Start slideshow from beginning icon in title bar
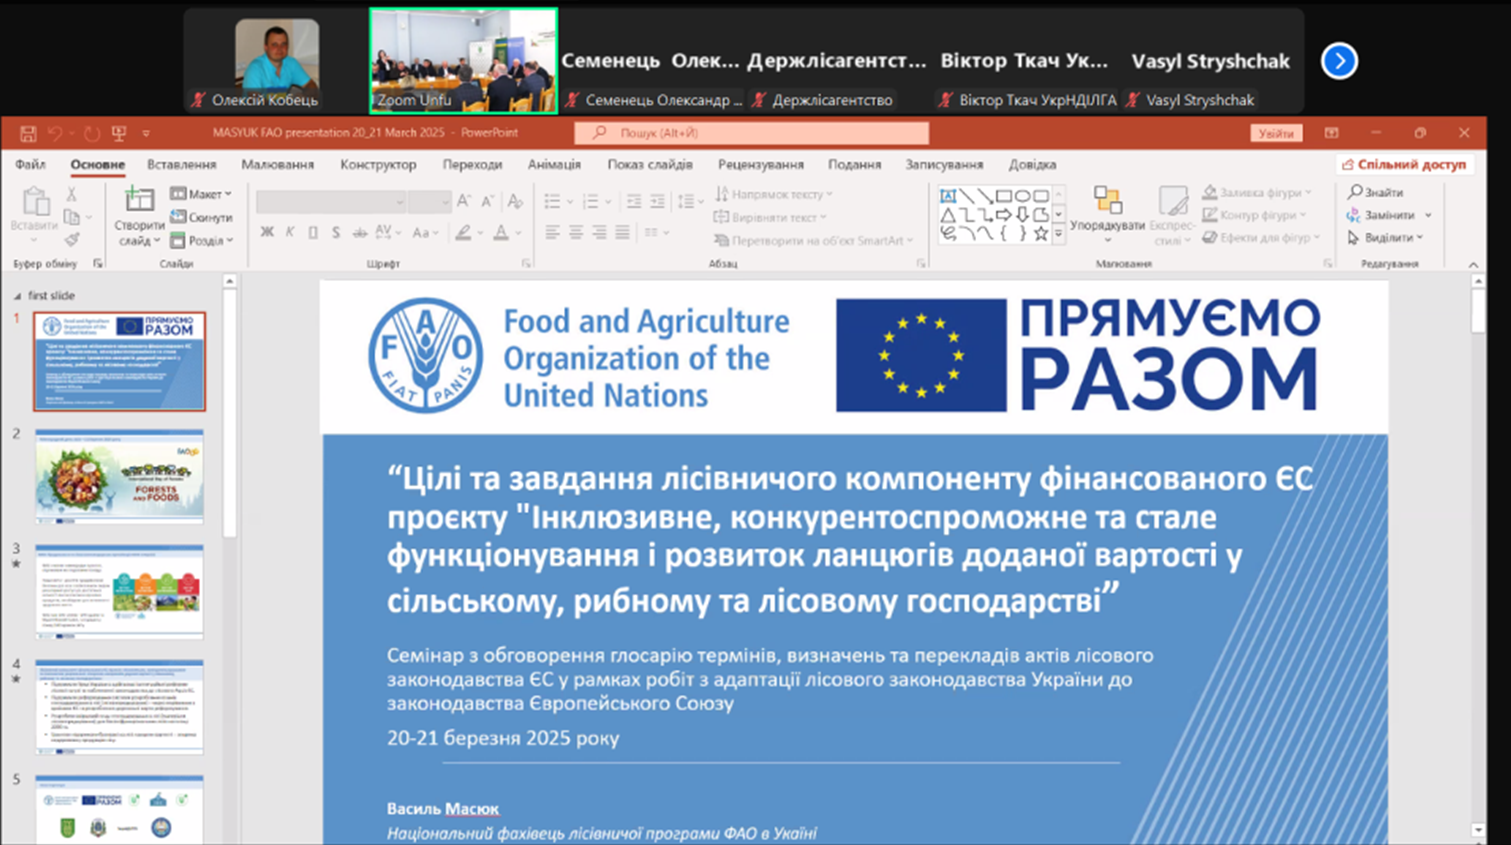1511x845 pixels. click(x=119, y=133)
